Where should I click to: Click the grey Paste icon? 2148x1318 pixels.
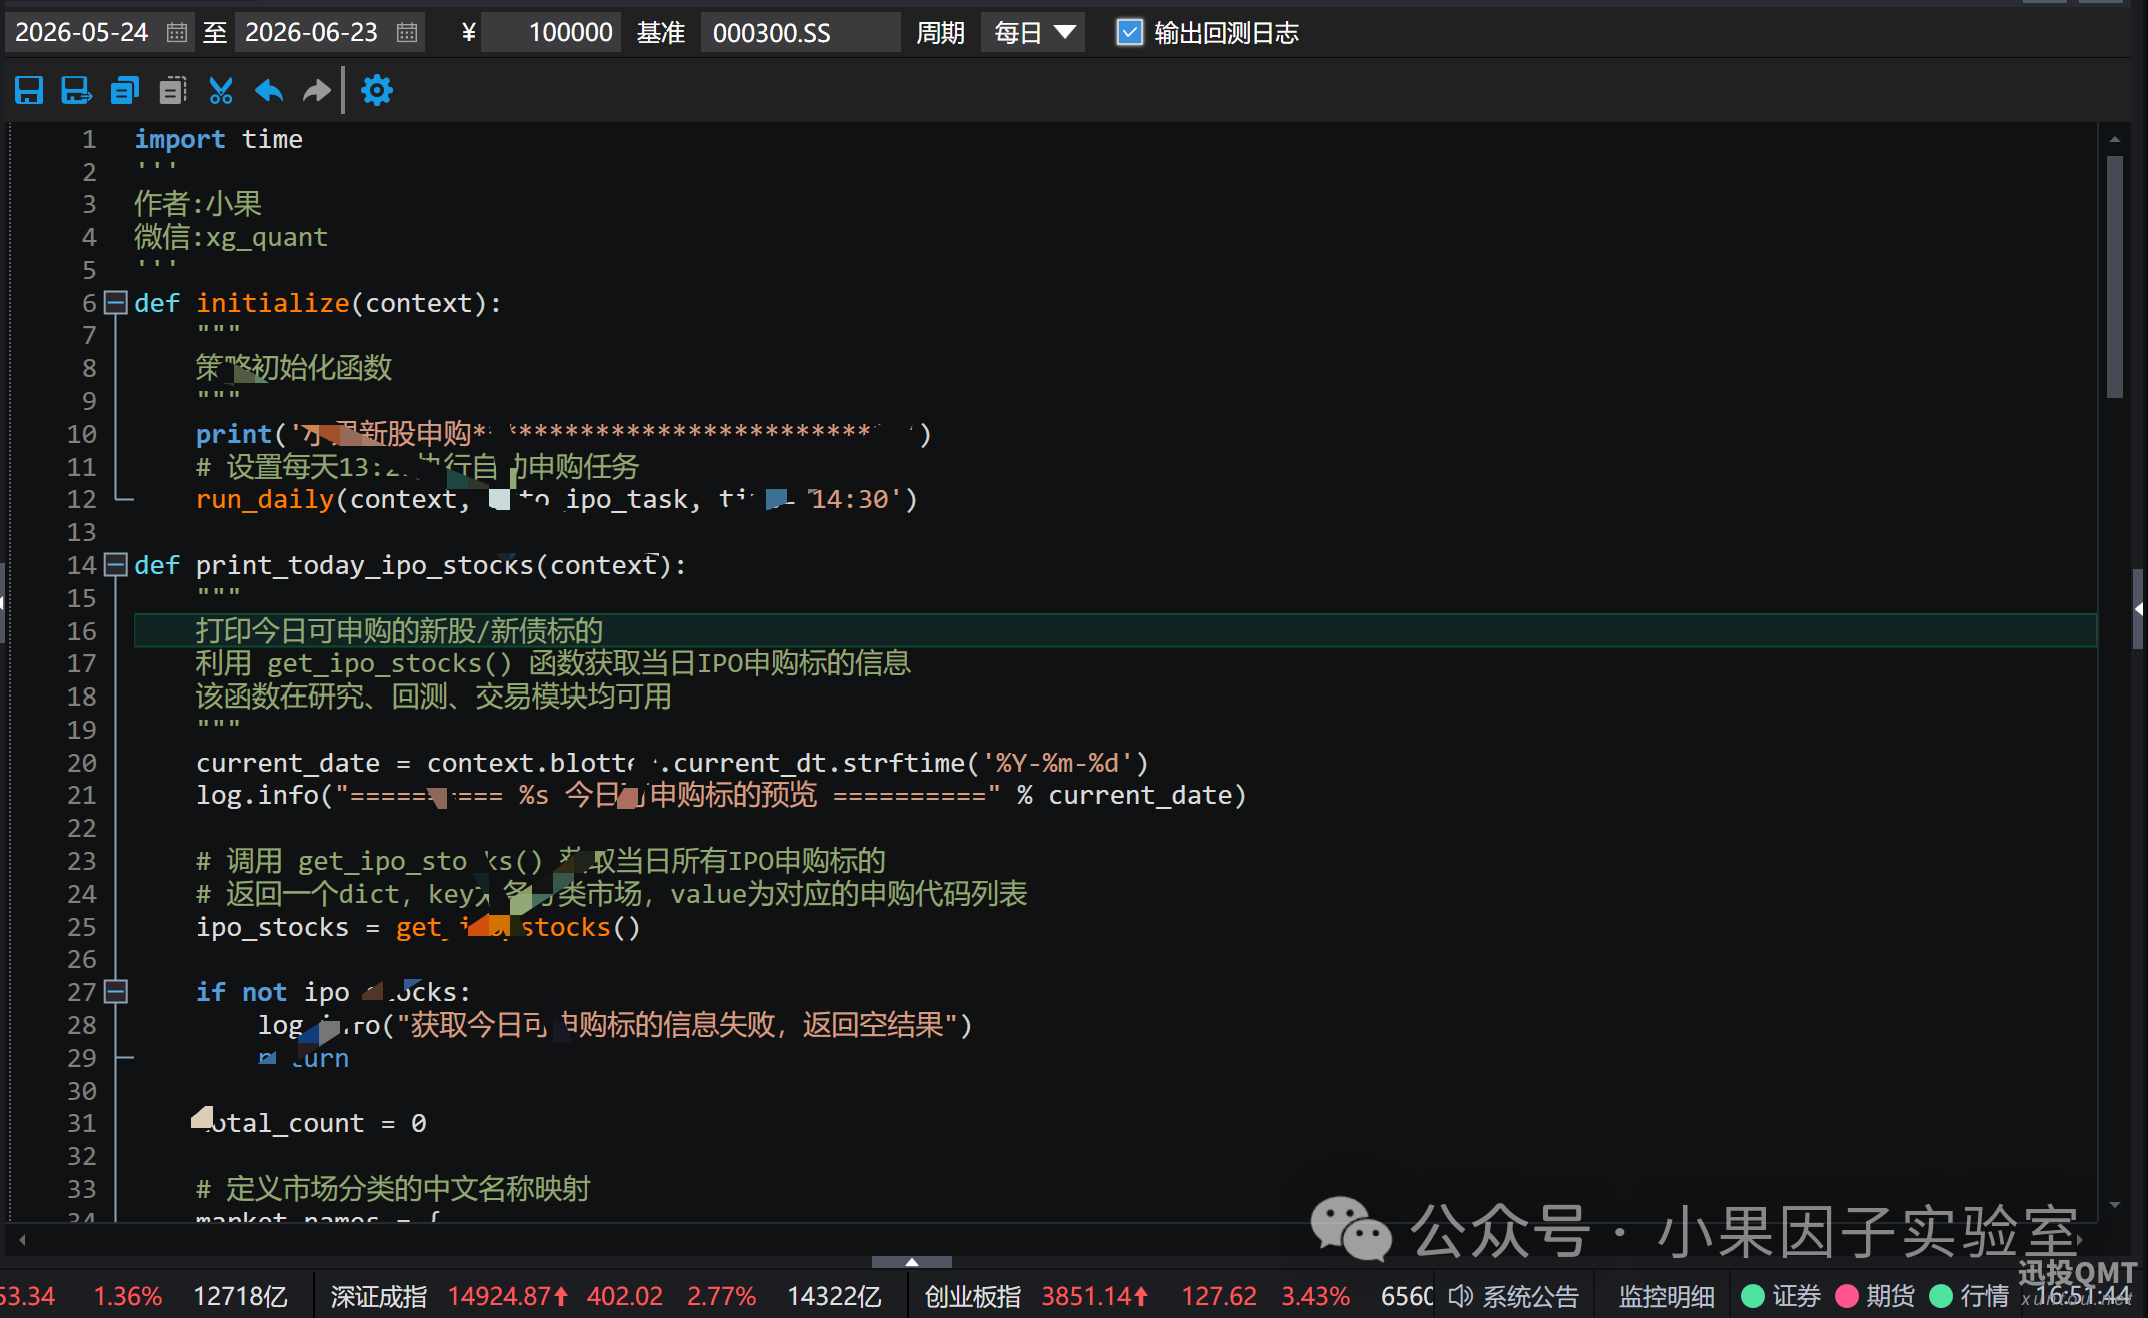pos(173,91)
